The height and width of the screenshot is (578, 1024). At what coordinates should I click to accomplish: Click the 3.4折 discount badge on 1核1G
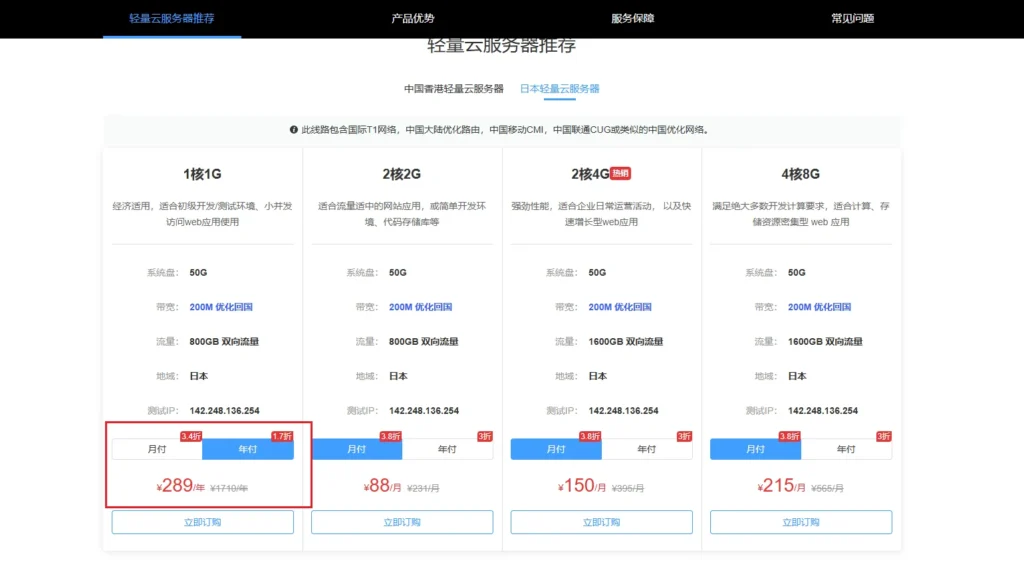[191, 436]
